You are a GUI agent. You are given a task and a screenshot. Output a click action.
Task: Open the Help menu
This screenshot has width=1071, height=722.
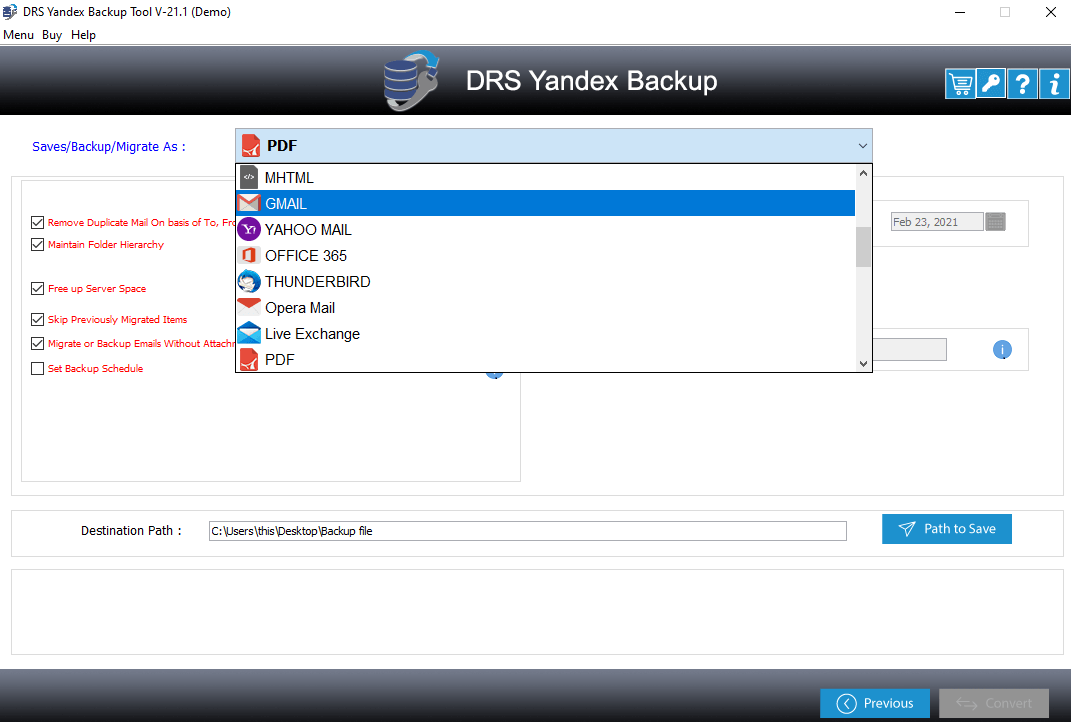click(x=83, y=35)
